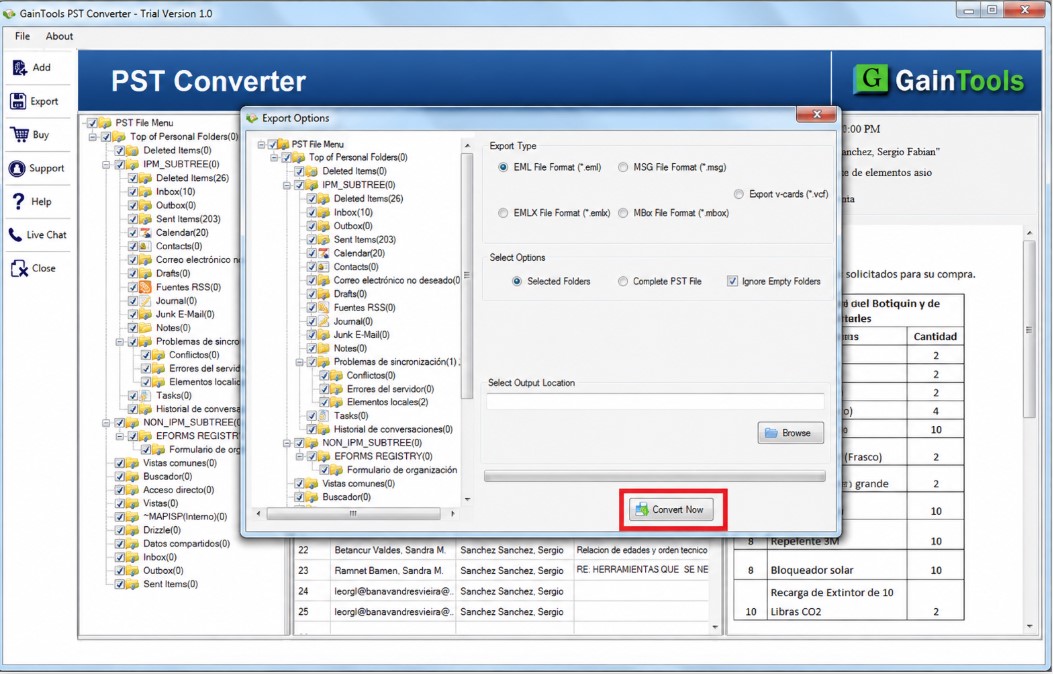
Task: Click the Close file icon in sidebar
Action: tap(19, 269)
